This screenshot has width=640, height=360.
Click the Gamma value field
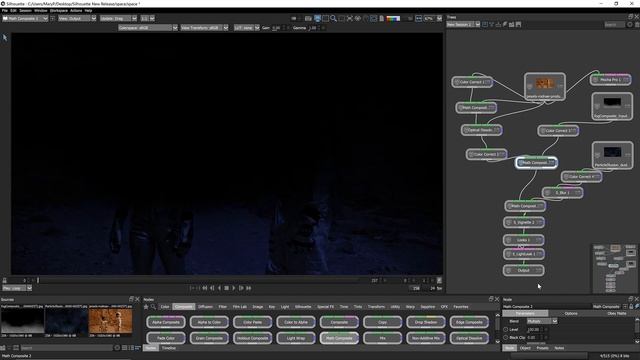point(312,28)
